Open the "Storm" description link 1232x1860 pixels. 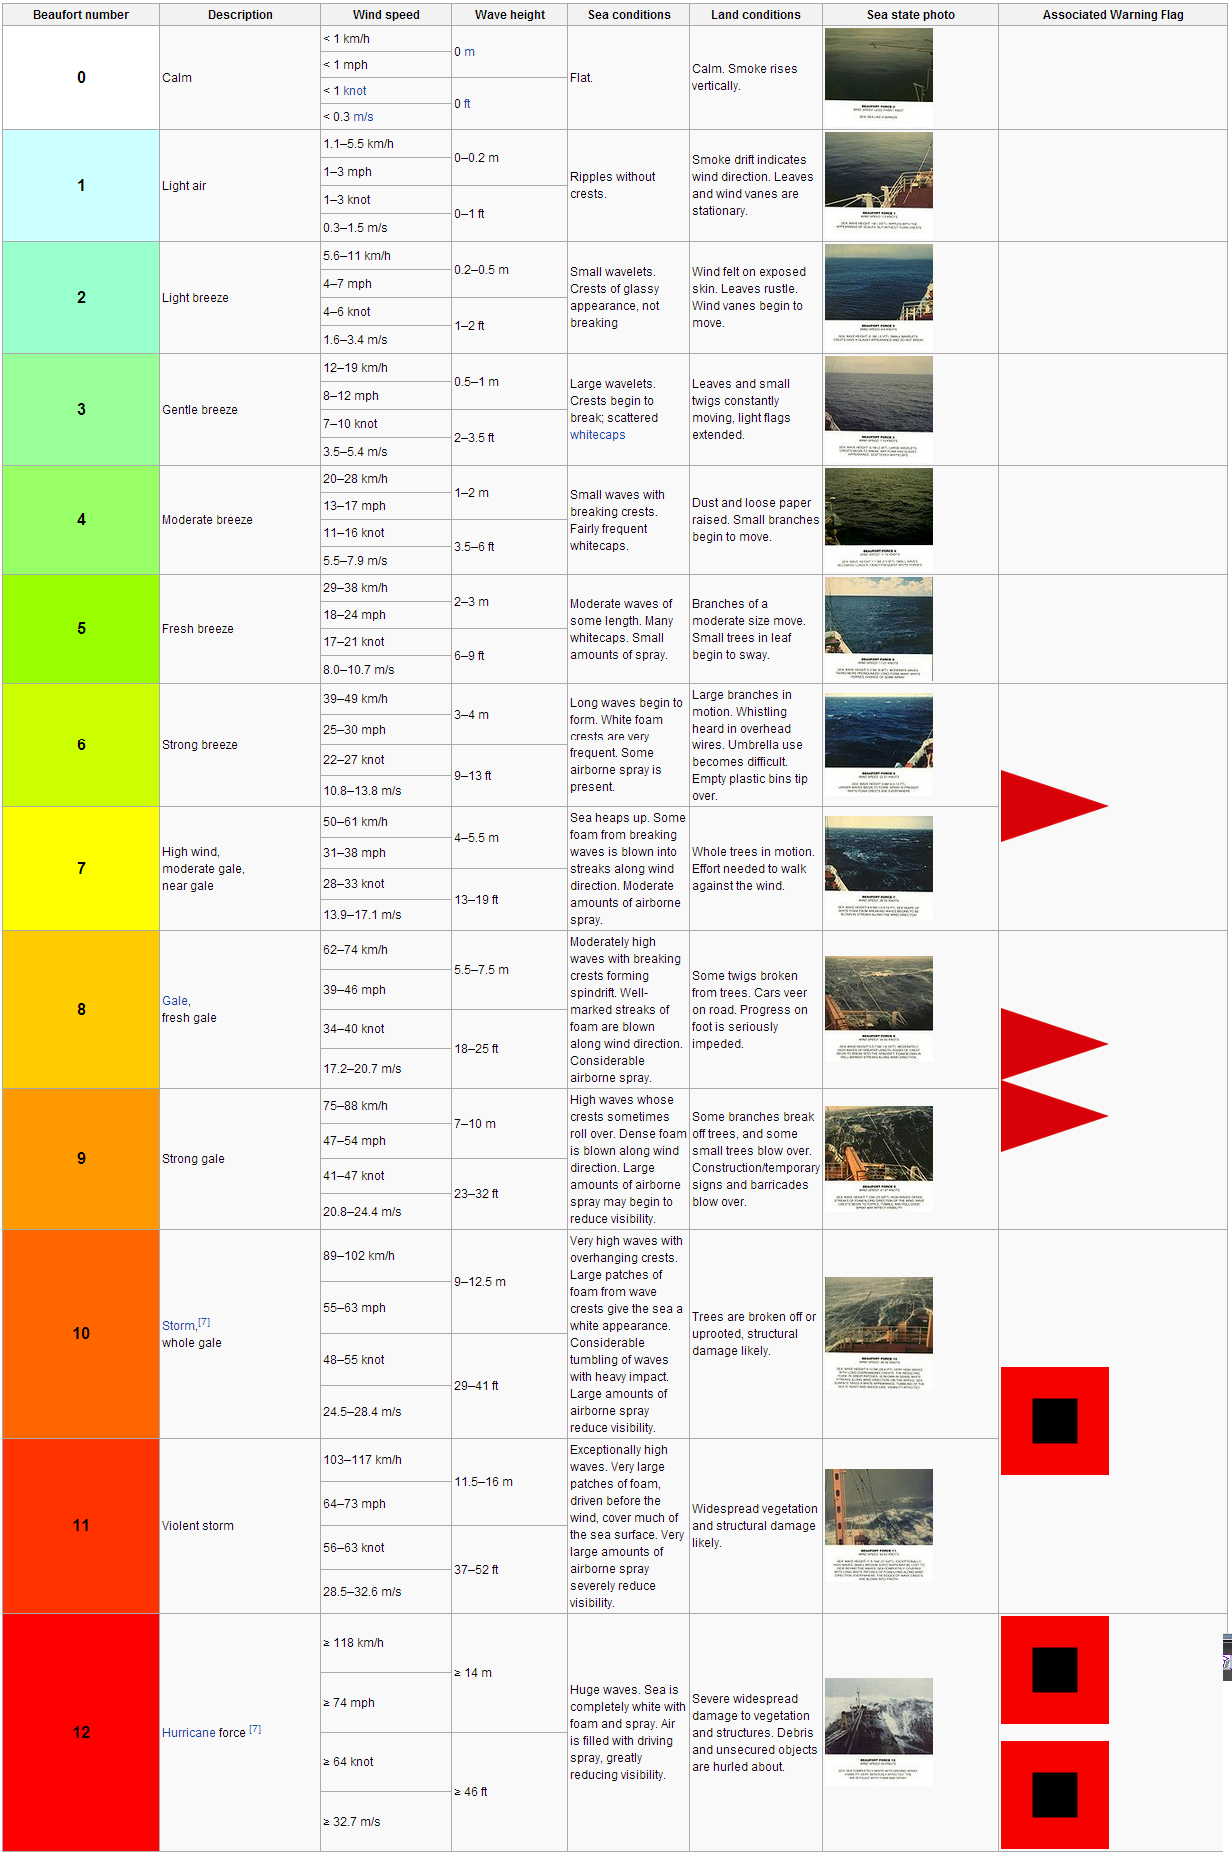coord(178,1326)
